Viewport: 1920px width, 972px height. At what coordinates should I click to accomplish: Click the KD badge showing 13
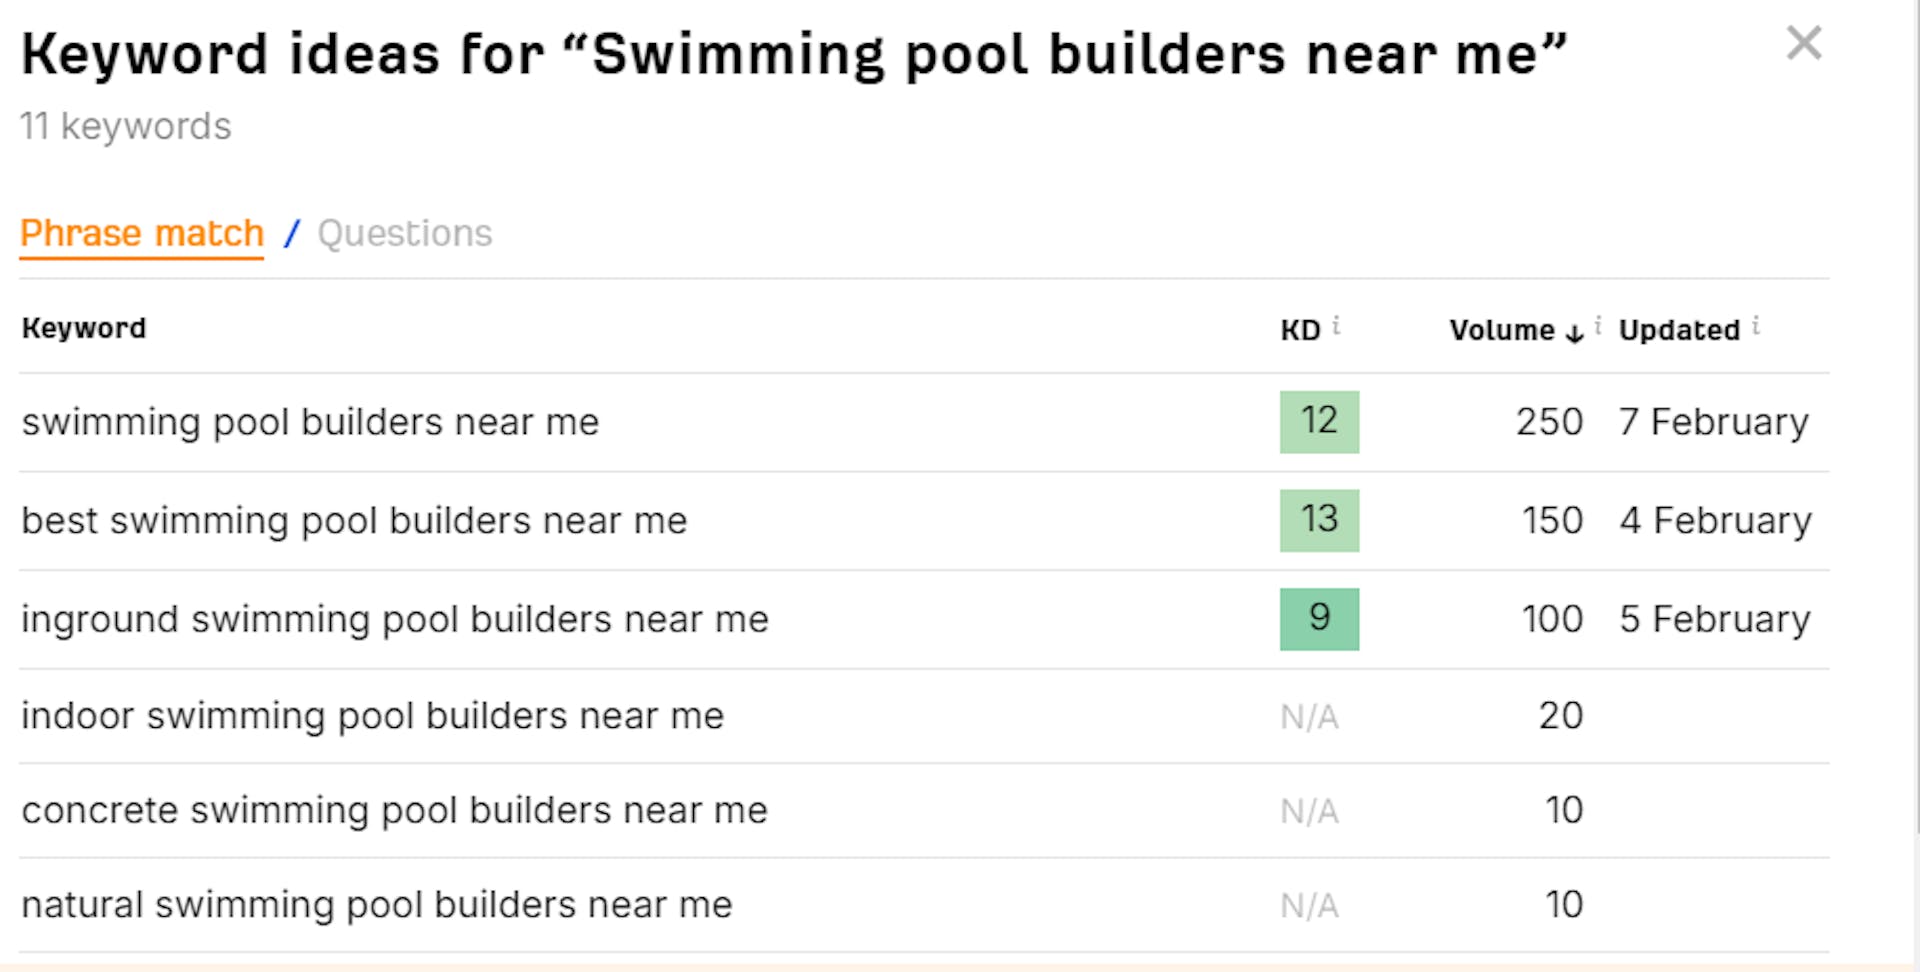(1319, 520)
